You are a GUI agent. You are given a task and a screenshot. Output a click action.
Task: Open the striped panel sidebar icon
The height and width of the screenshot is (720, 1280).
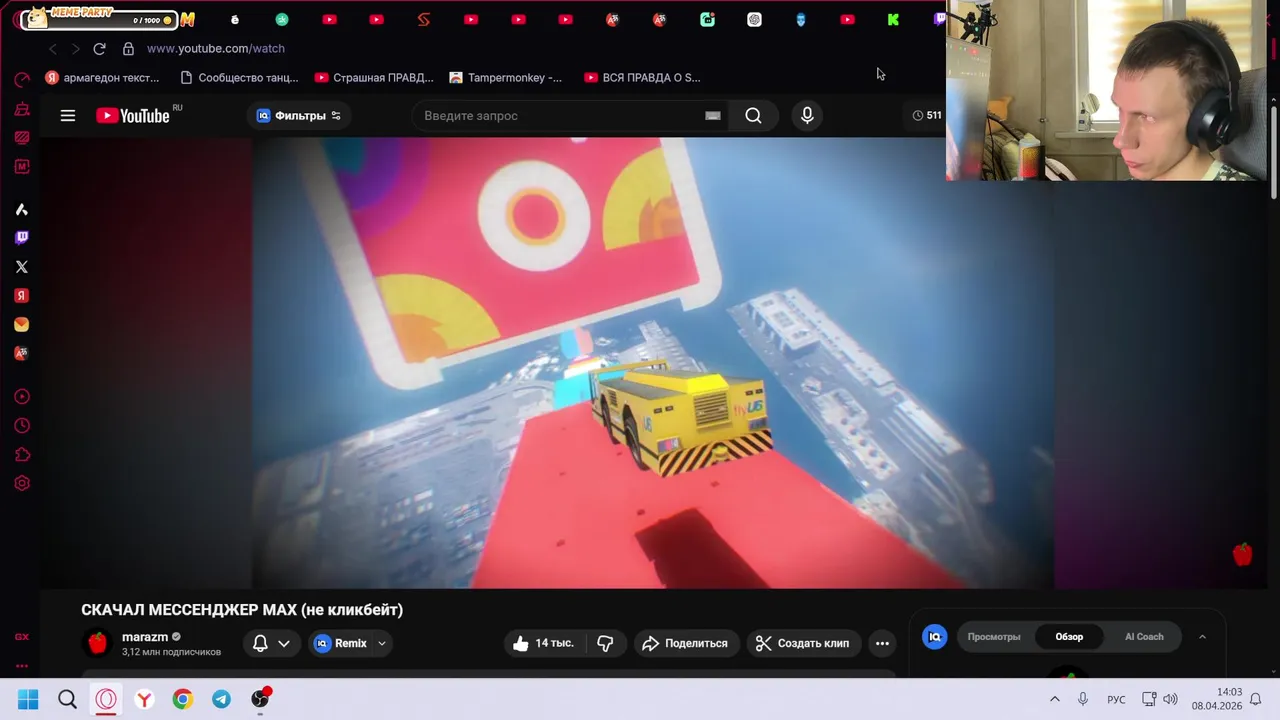pyautogui.click(x=22, y=138)
